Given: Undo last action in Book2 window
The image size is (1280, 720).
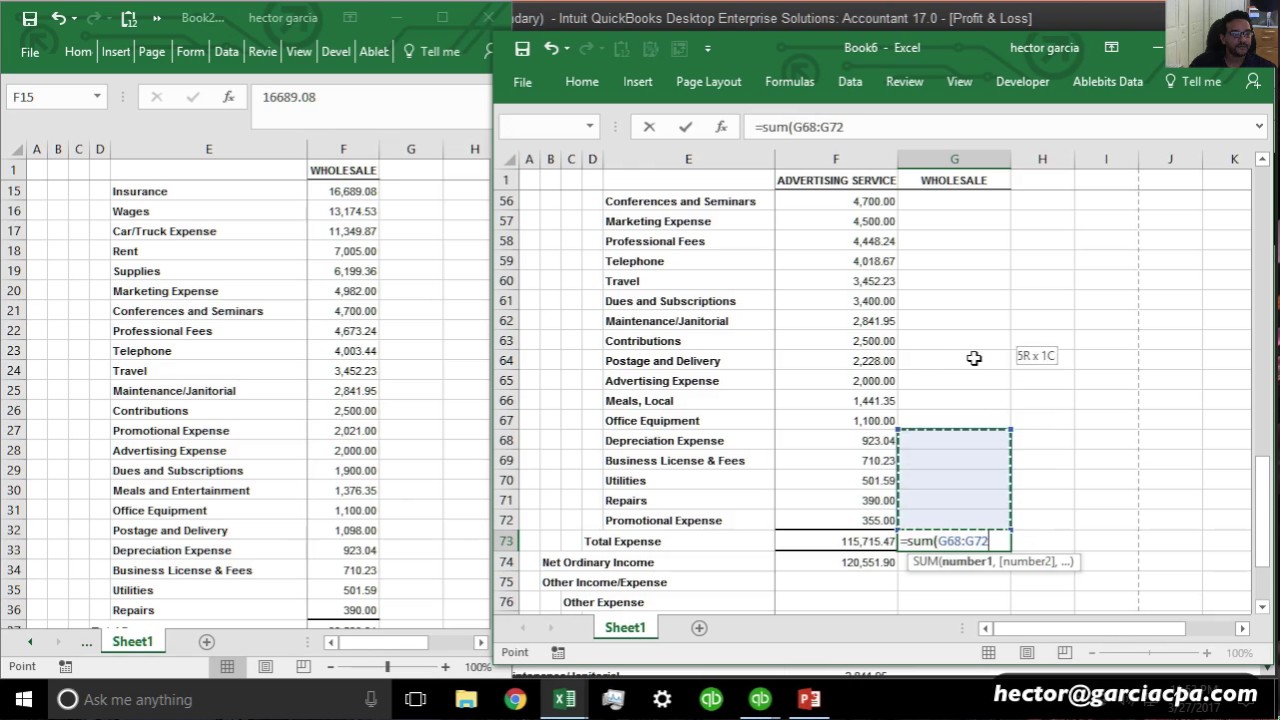Looking at the screenshot, I should 58,18.
